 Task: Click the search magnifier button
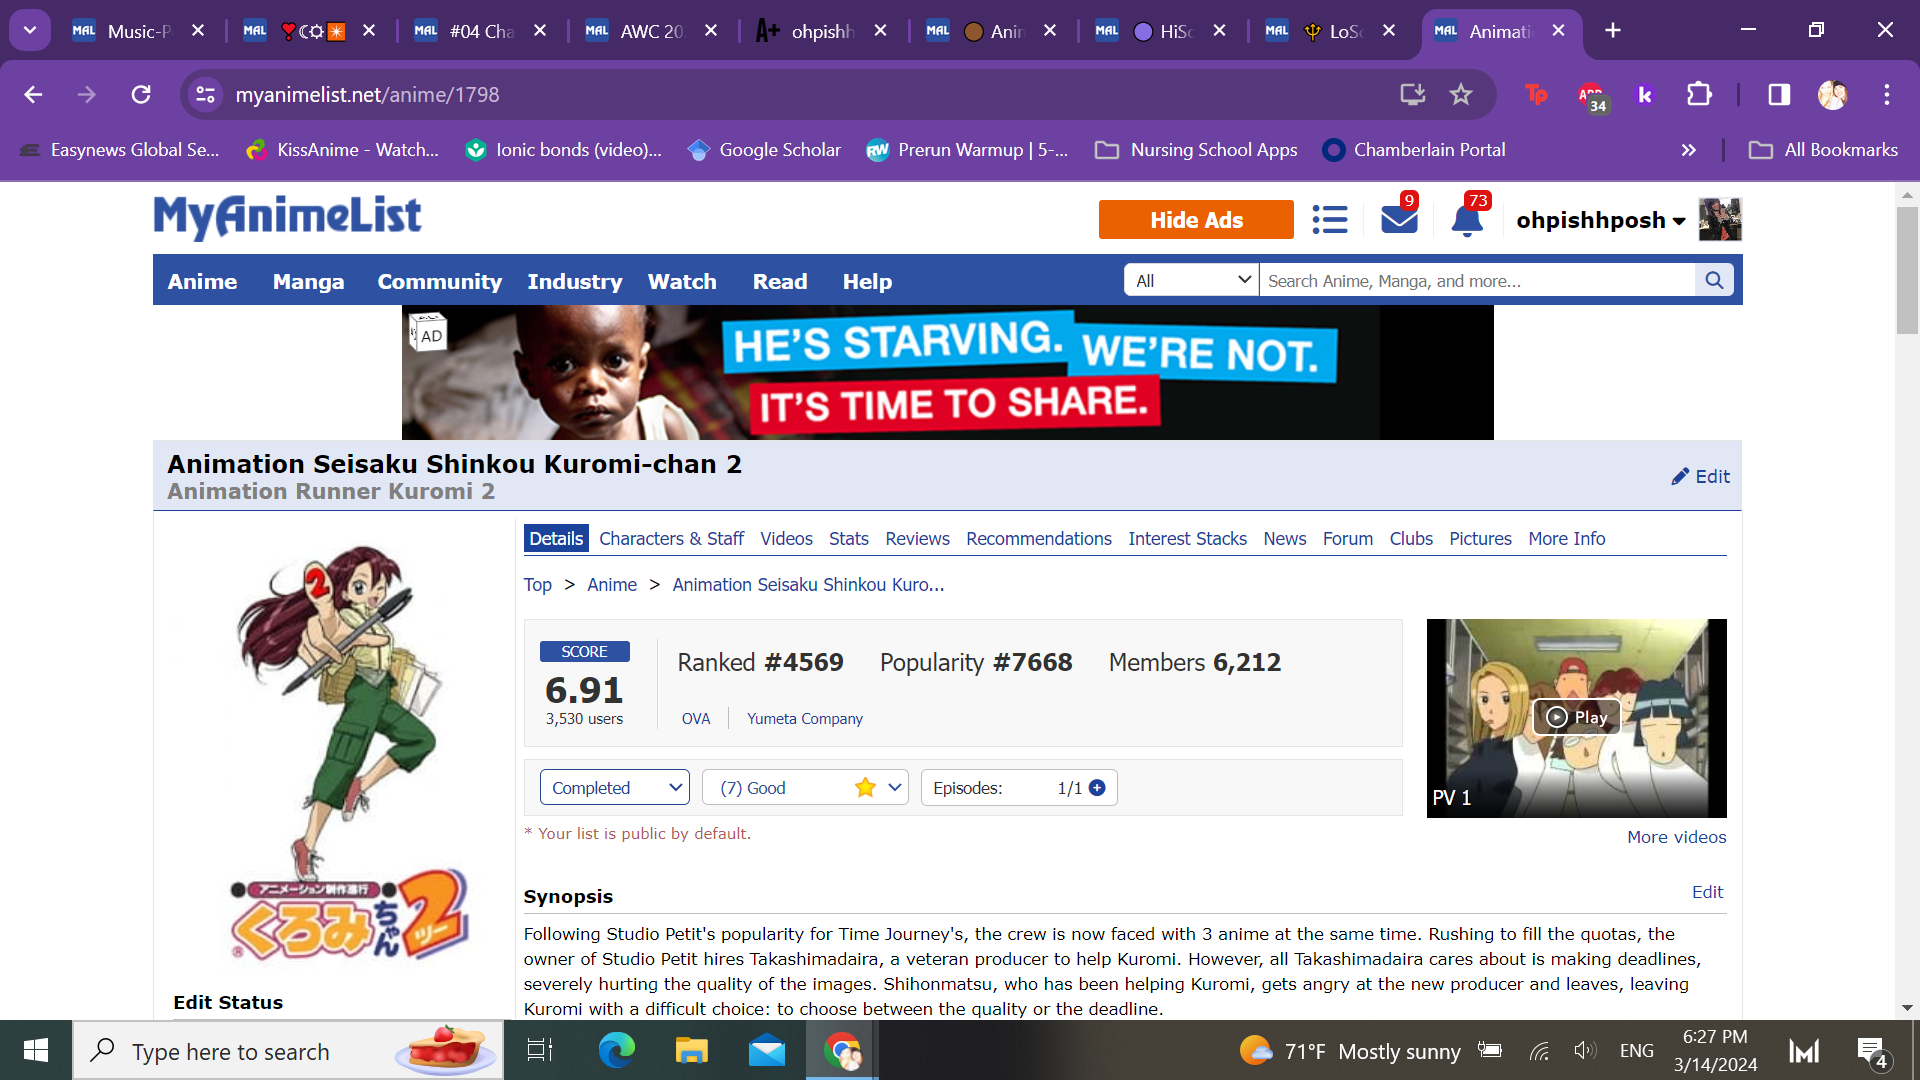coord(1714,281)
